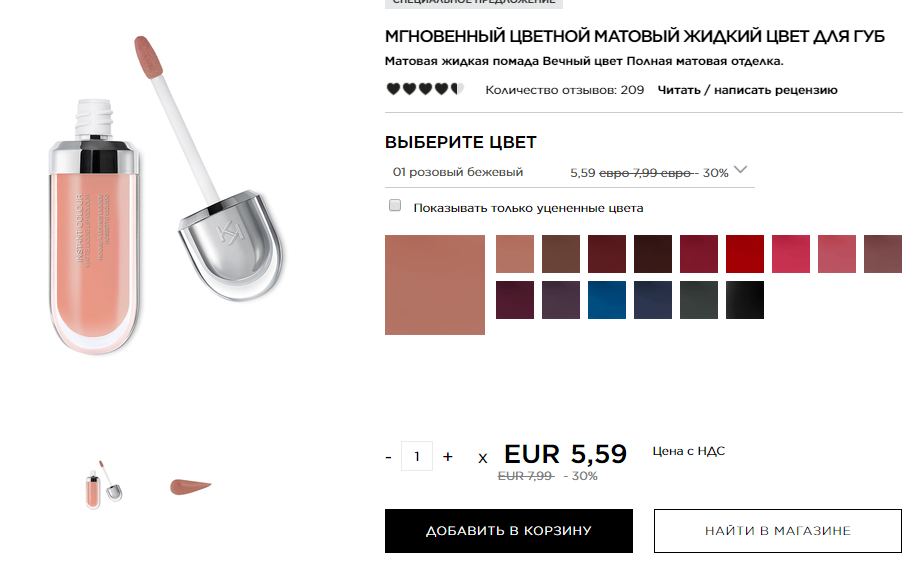Click 'Найти в магазине' button

[777, 531]
